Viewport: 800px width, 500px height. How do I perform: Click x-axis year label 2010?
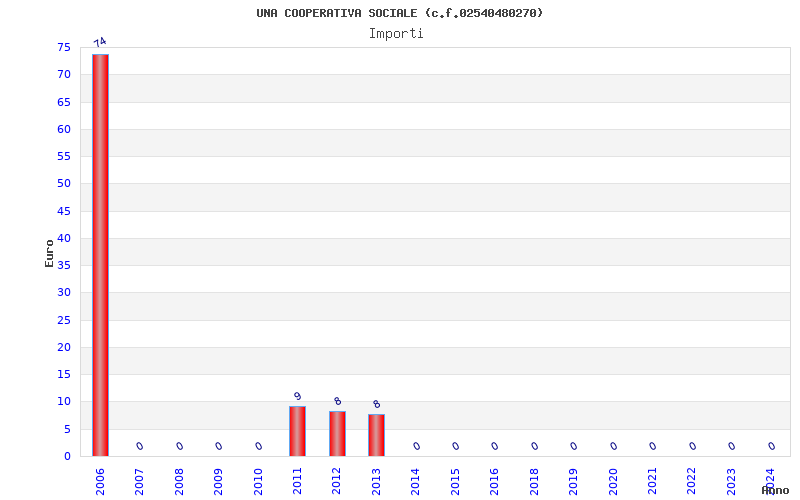pos(258,482)
